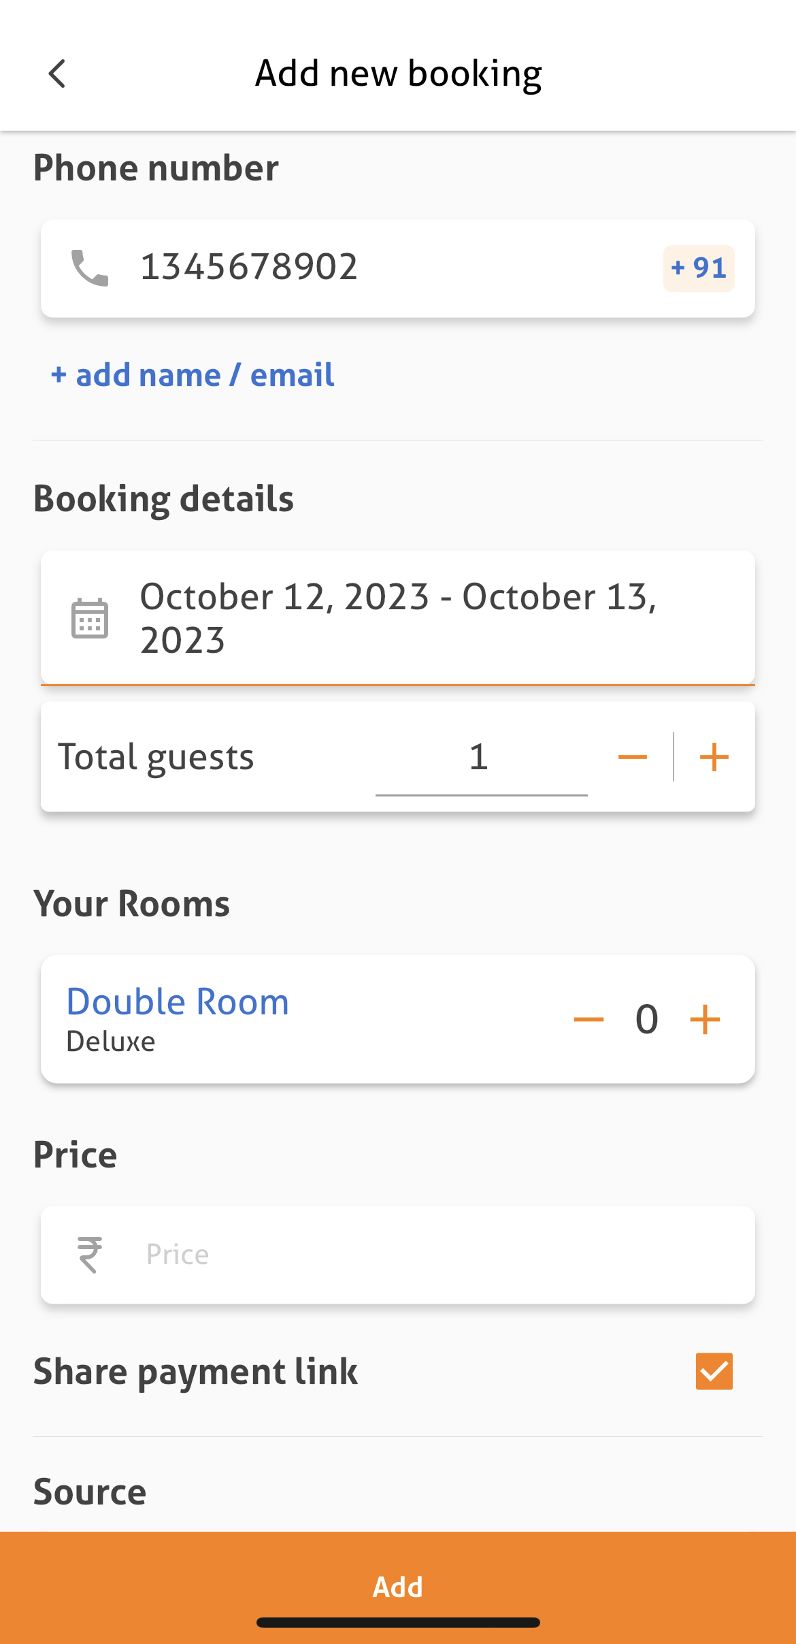
Task: Tap the Source section heading
Action: [90, 1492]
